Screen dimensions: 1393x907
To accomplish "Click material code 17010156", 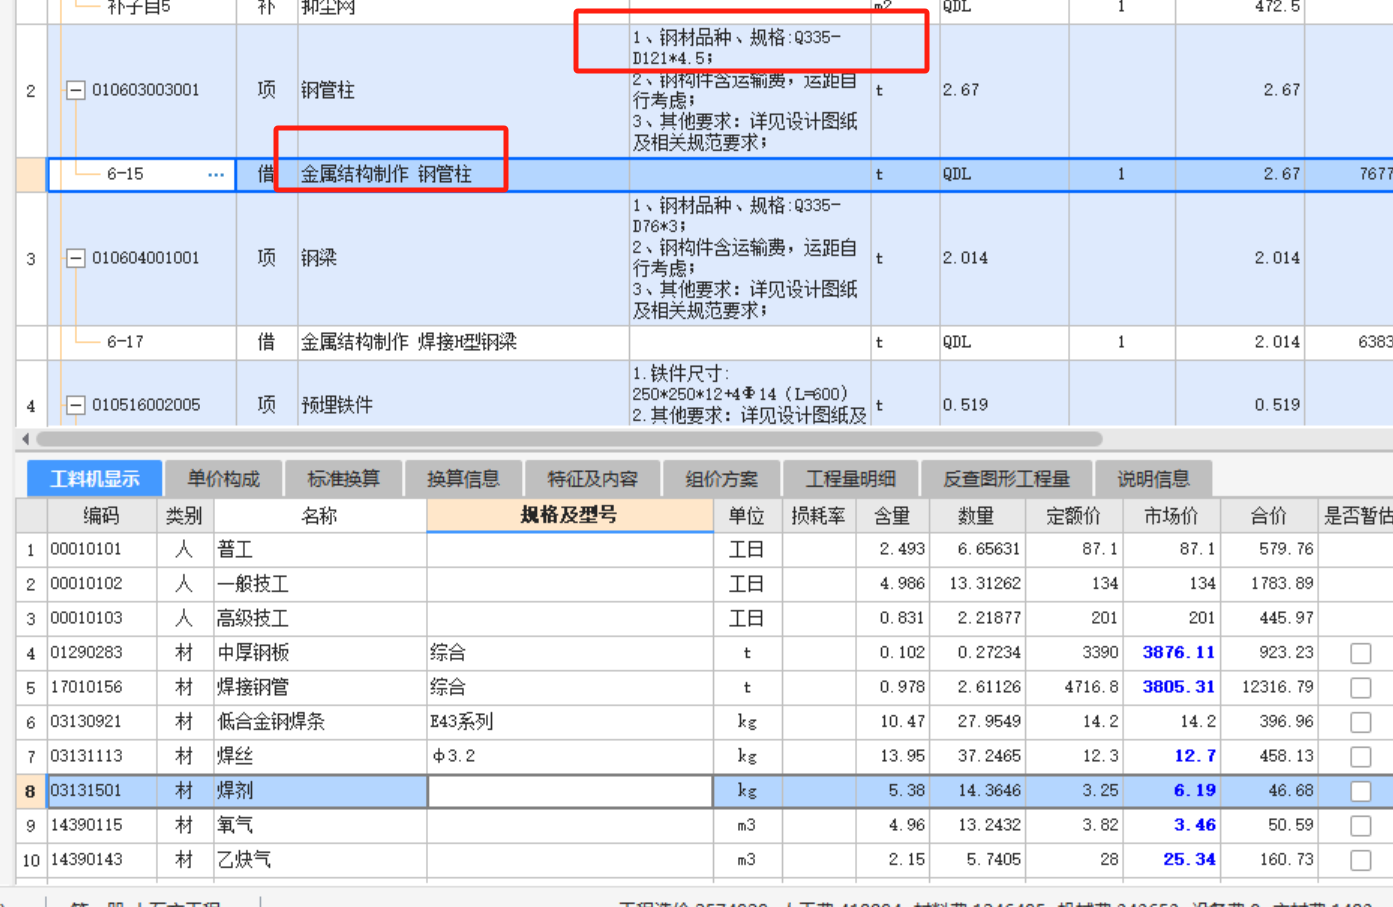I will (x=86, y=688).
